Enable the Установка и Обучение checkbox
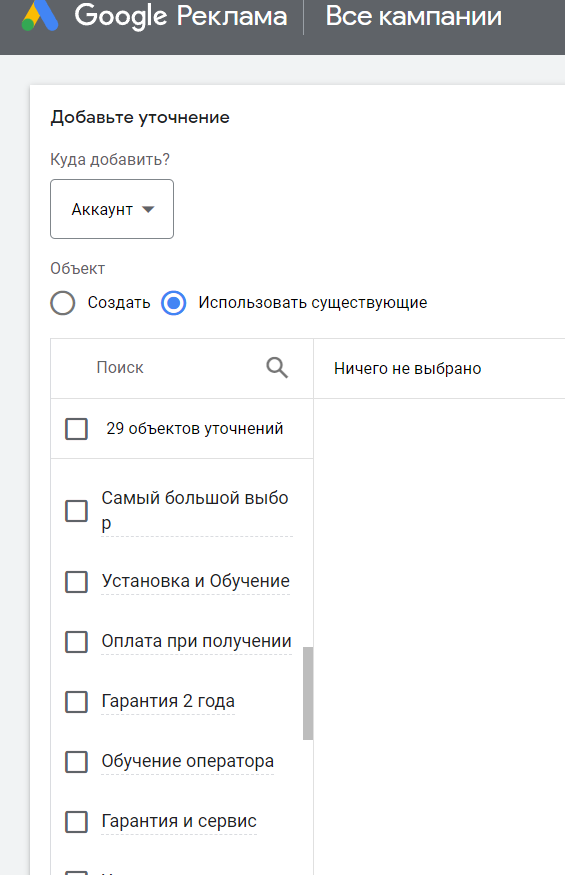This screenshot has height=875, width=565. 76,581
